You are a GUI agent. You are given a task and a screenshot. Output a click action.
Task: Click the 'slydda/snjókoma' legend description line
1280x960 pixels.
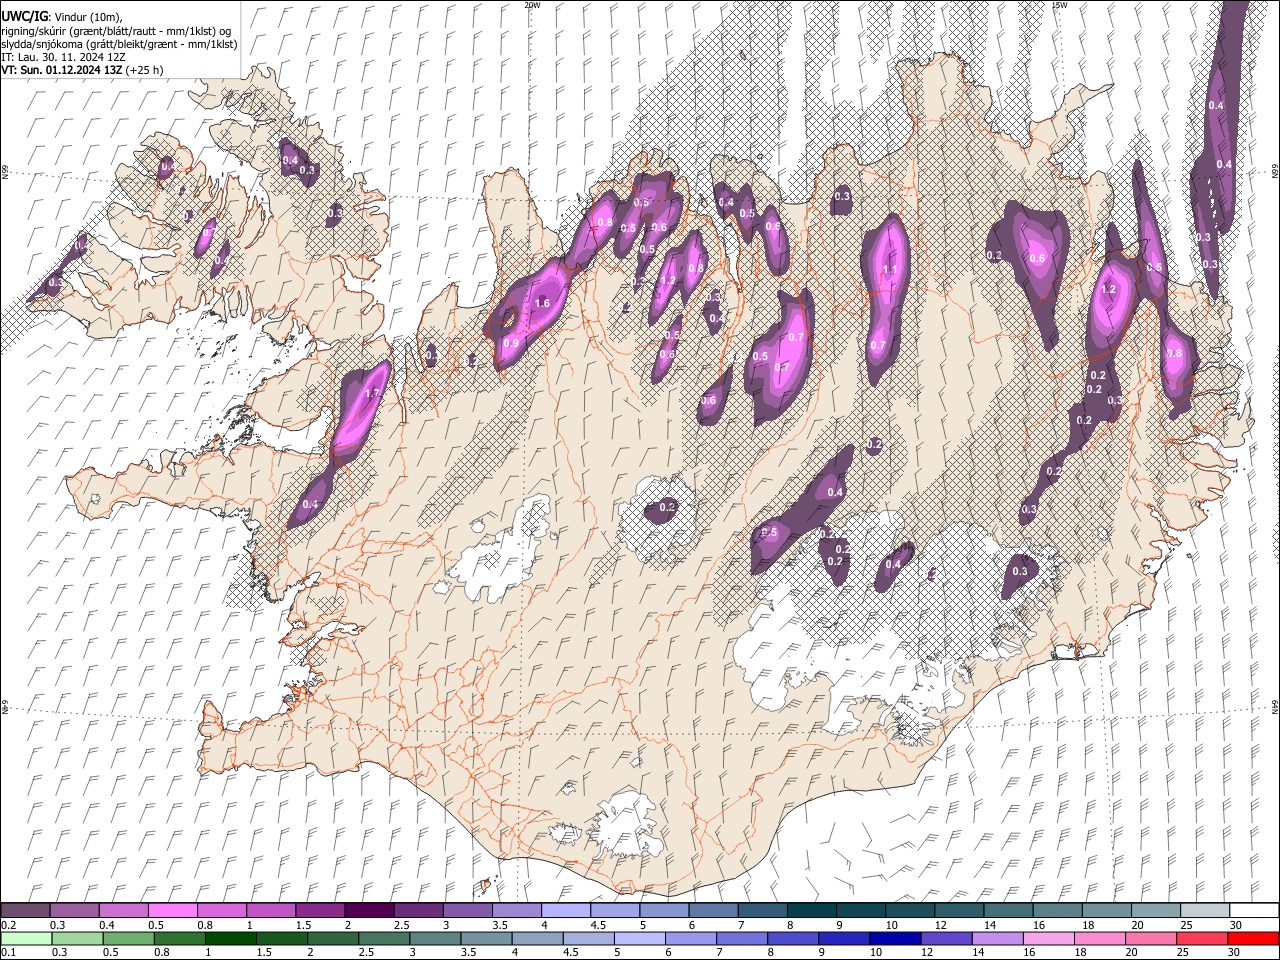click(x=119, y=44)
